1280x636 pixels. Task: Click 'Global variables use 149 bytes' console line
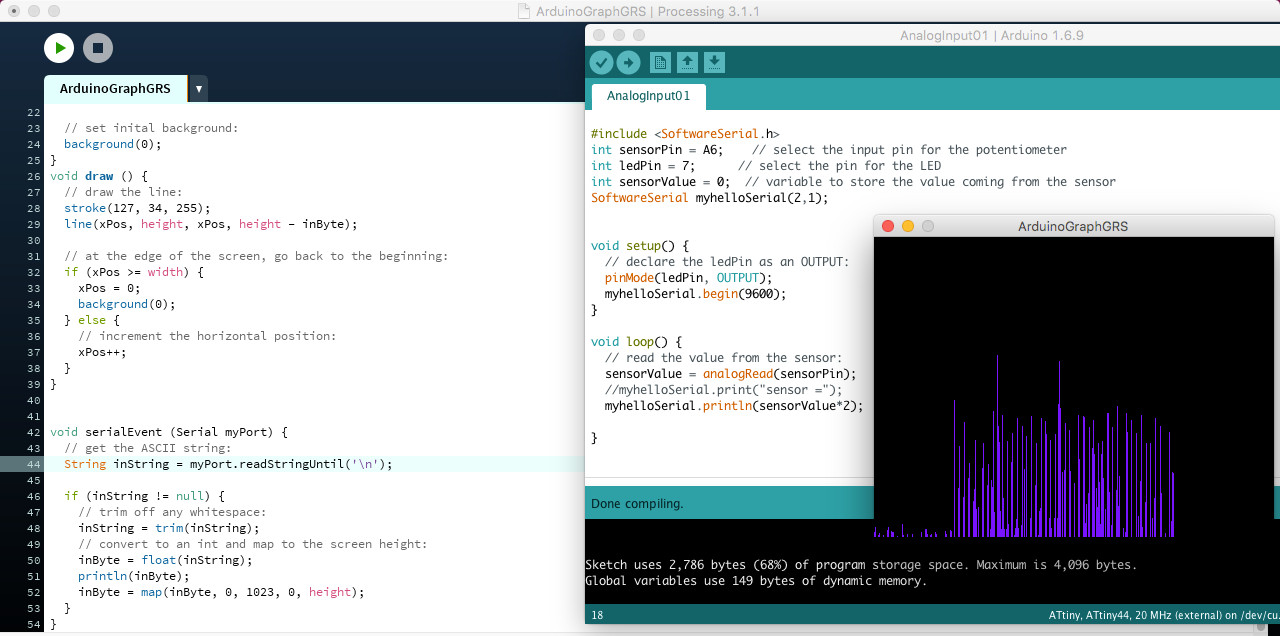[x=756, y=581]
